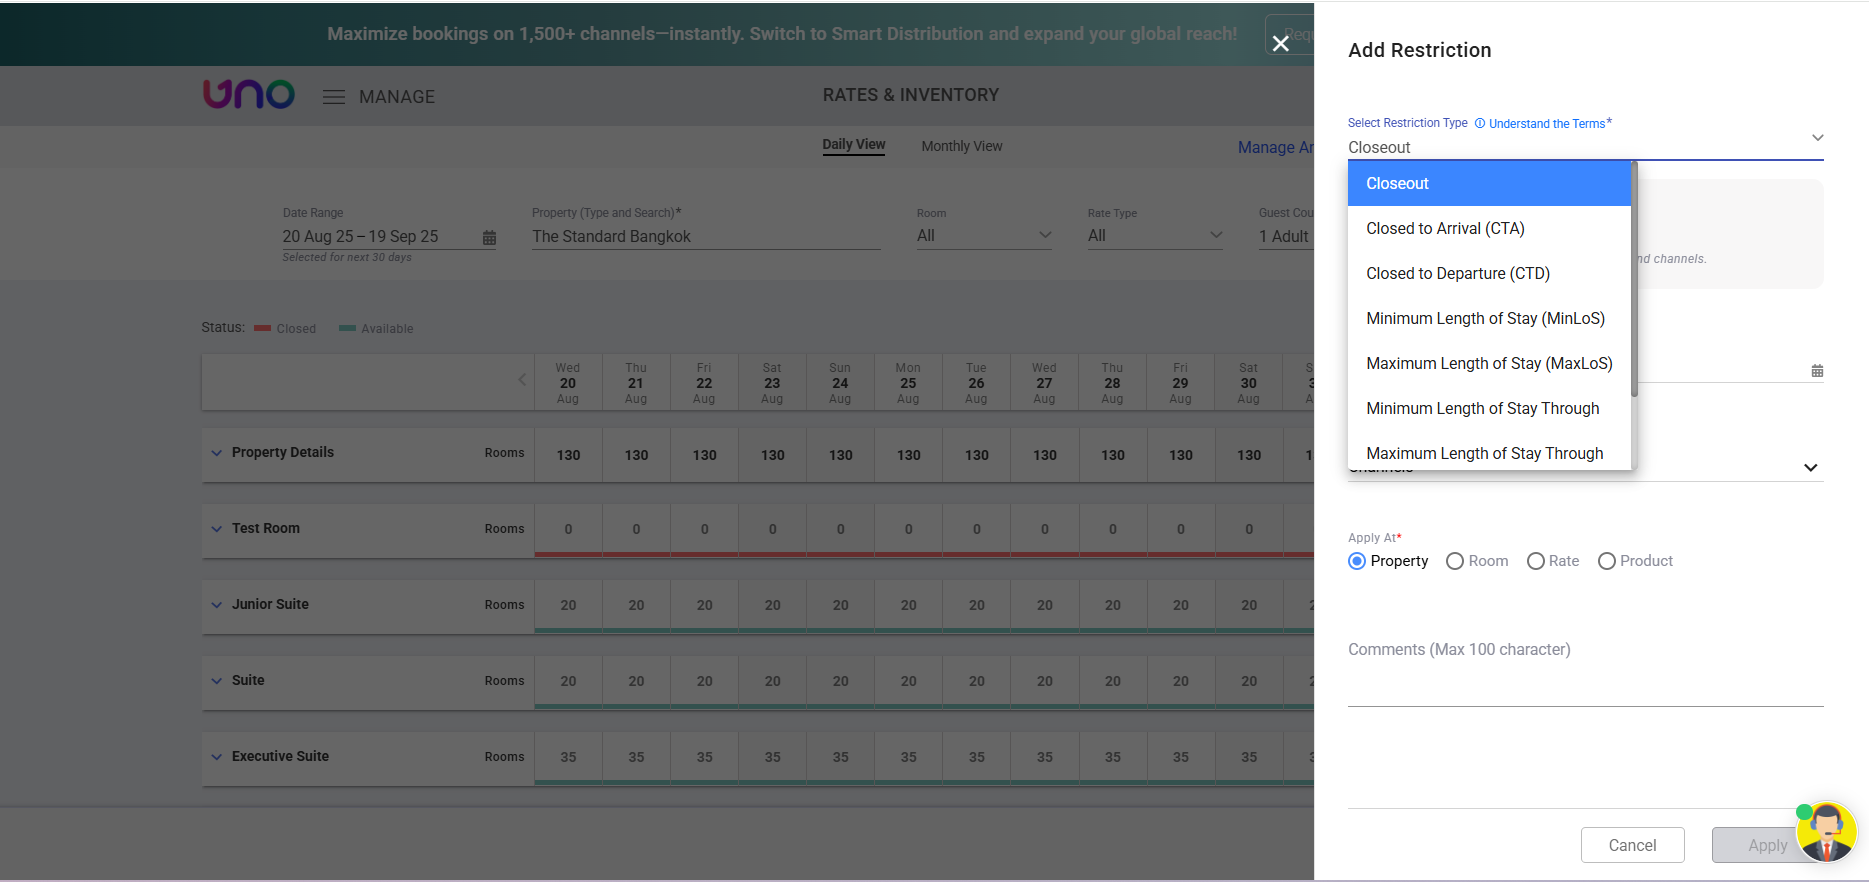Choose Minimum Length of Stay (MinLoS)
This screenshot has width=1869, height=882.
click(1485, 319)
